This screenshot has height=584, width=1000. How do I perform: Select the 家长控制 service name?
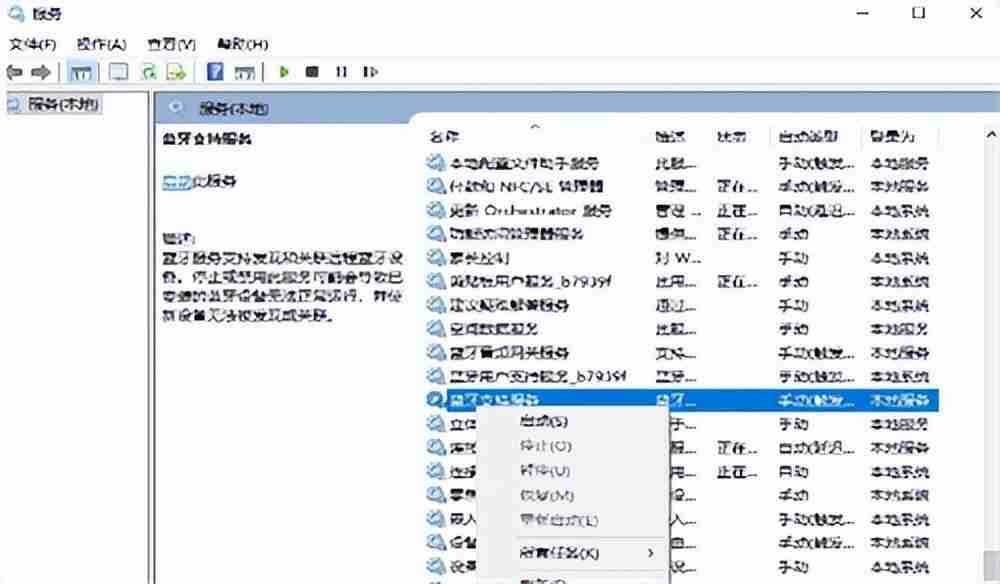point(479,258)
